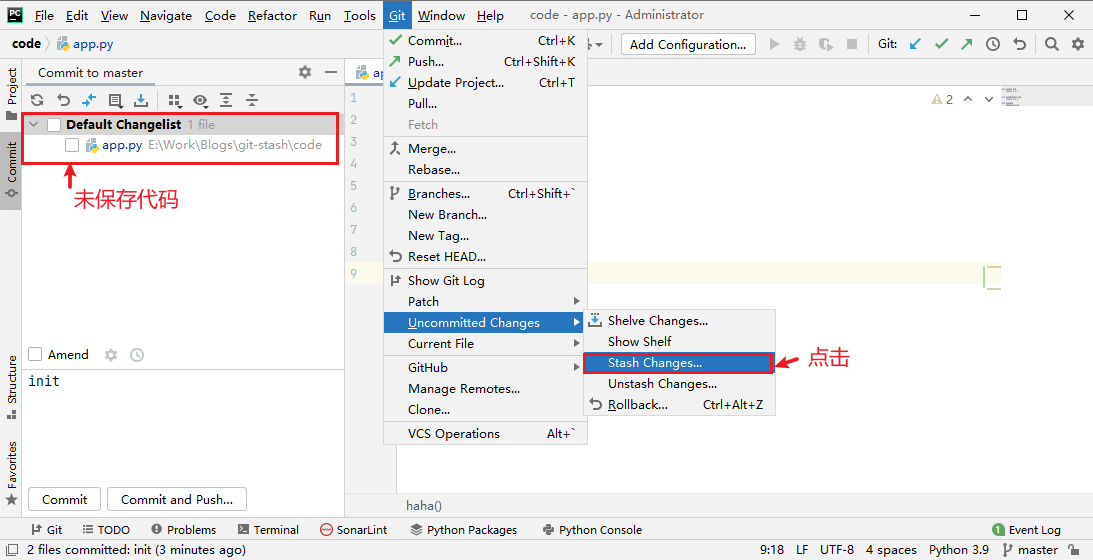Click the Shelve Silently icon in Commit toolbar
Screen dimensions: 1093x560
[x=141, y=100]
